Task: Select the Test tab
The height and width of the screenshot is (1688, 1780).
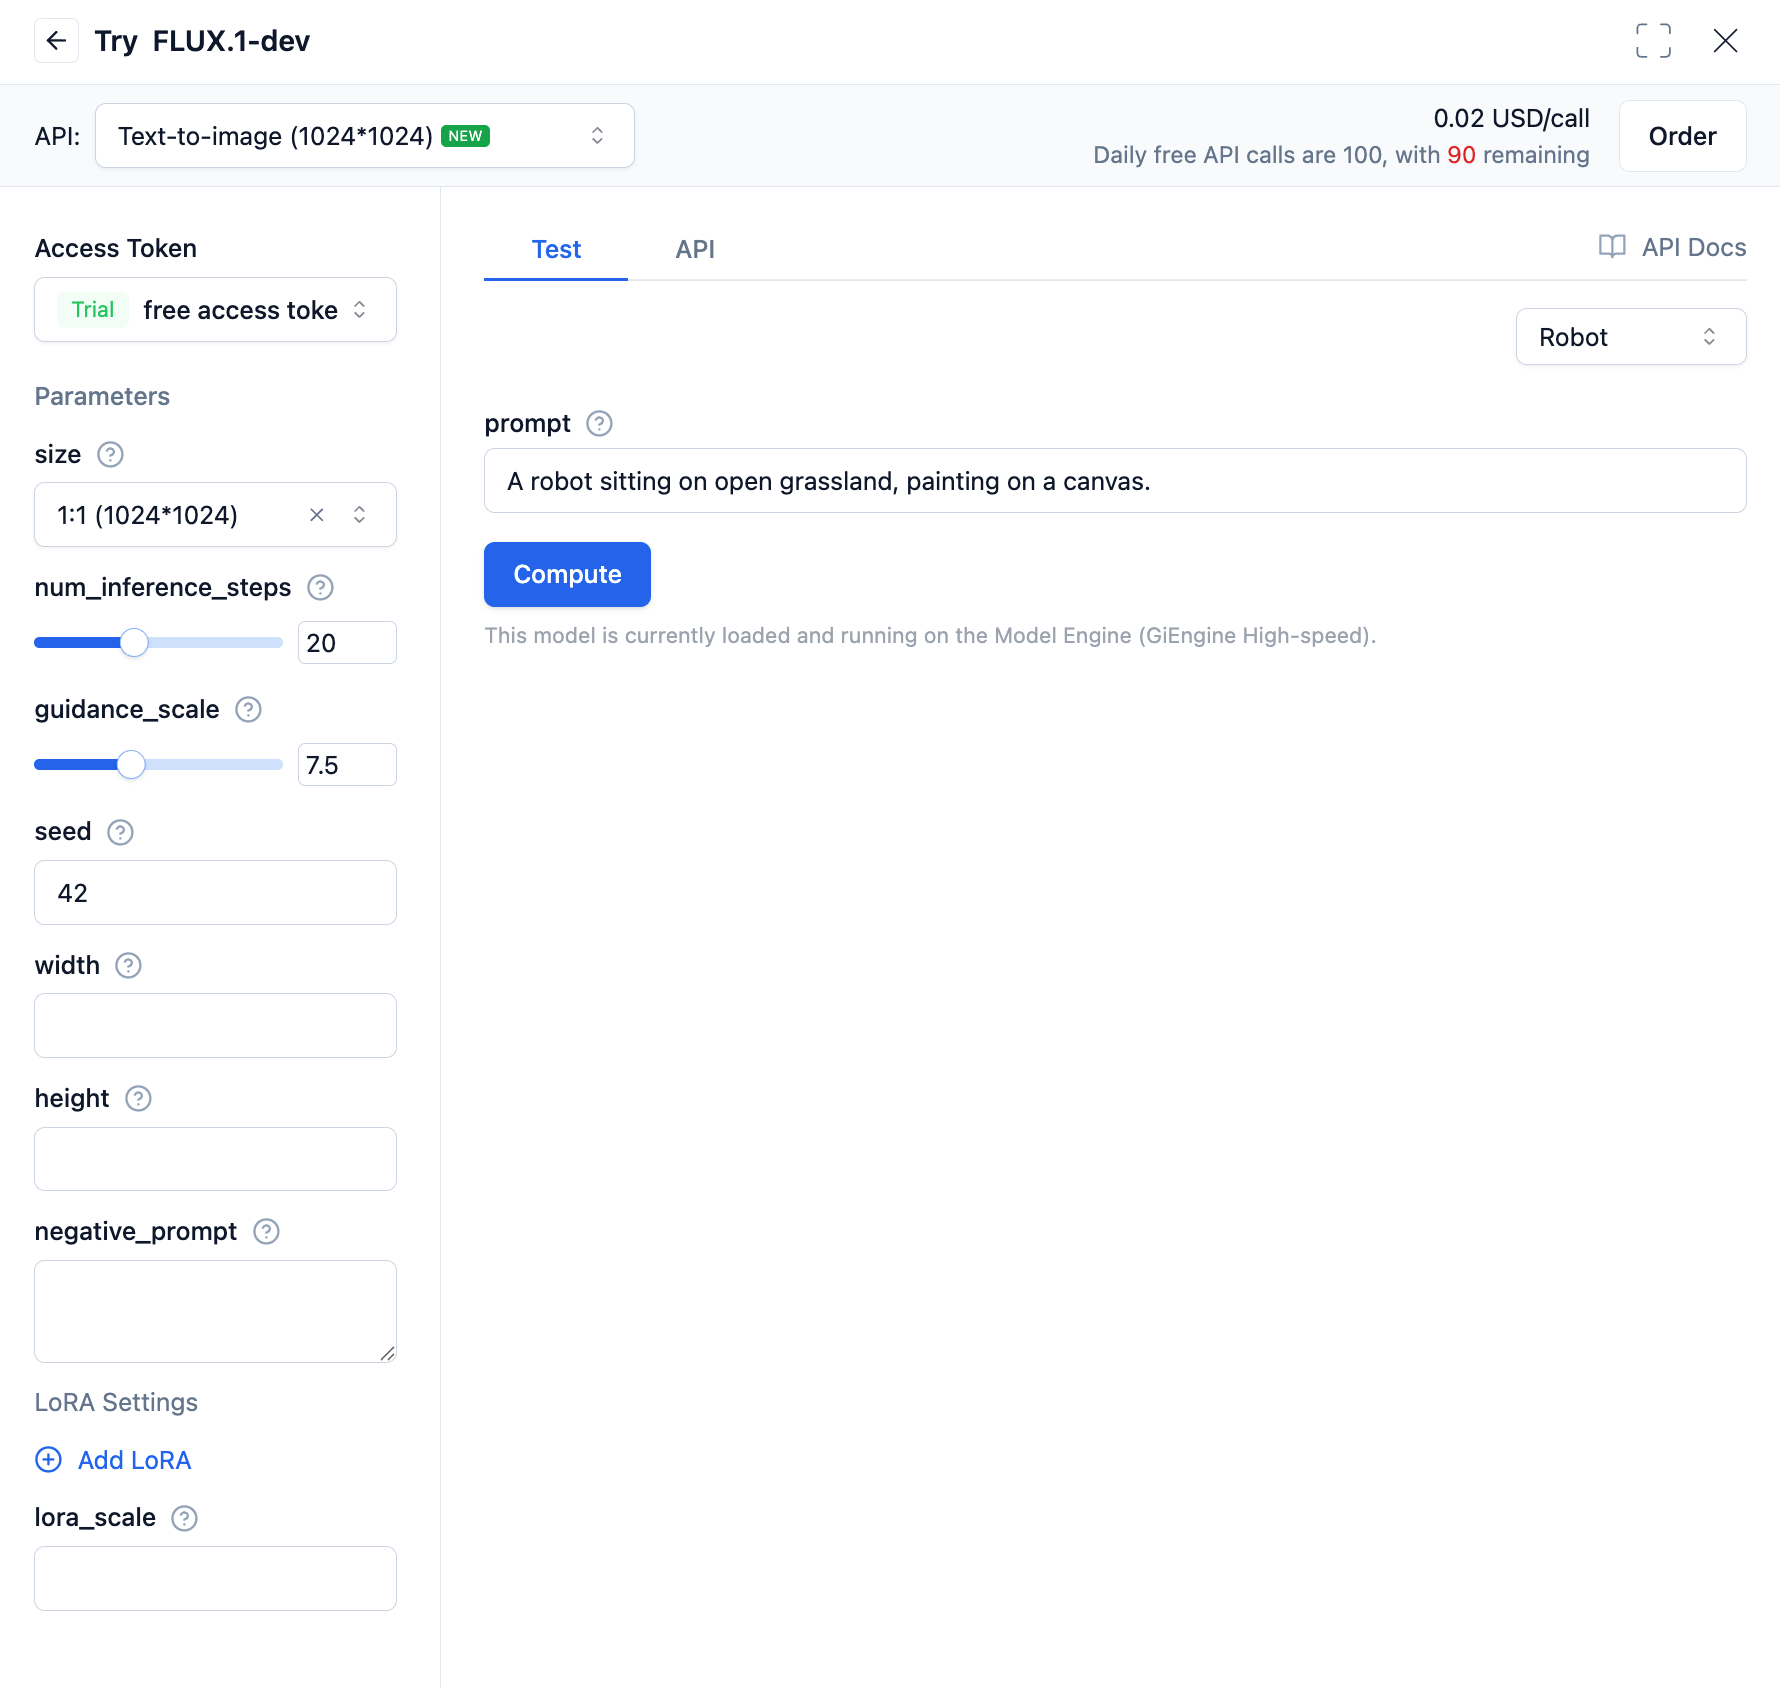Action: click(556, 249)
